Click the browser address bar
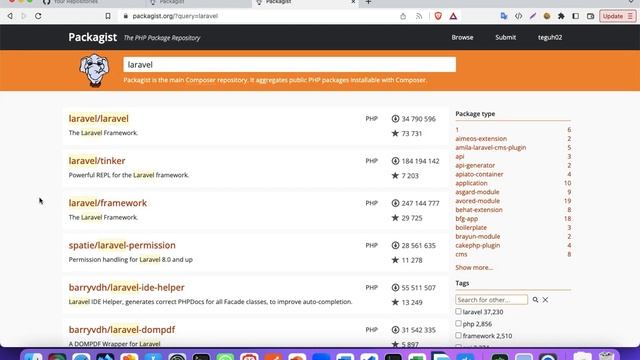The width and height of the screenshot is (640, 360). (261, 16)
